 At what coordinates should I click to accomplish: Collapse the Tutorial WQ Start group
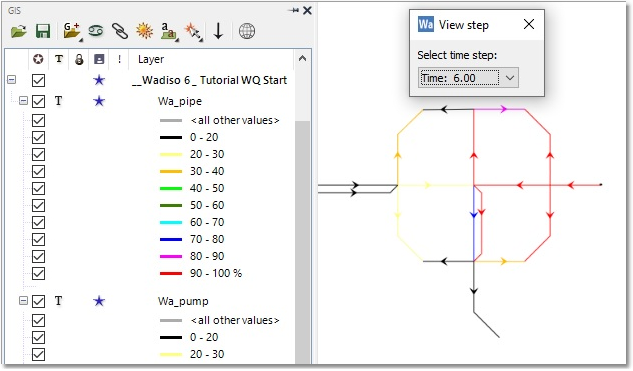(x=12, y=80)
